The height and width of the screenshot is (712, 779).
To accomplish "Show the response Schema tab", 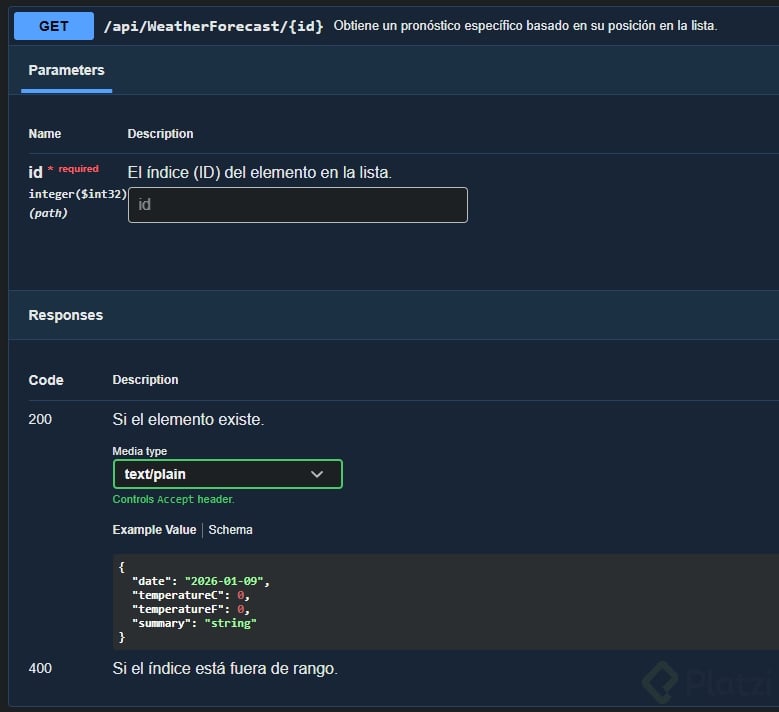I will (x=230, y=530).
